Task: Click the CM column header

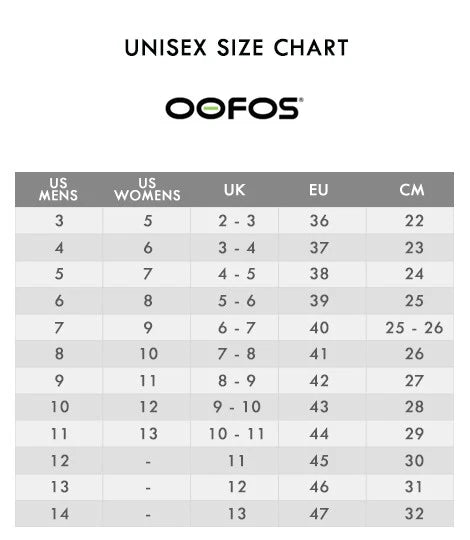Action: pyautogui.click(x=412, y=190)
